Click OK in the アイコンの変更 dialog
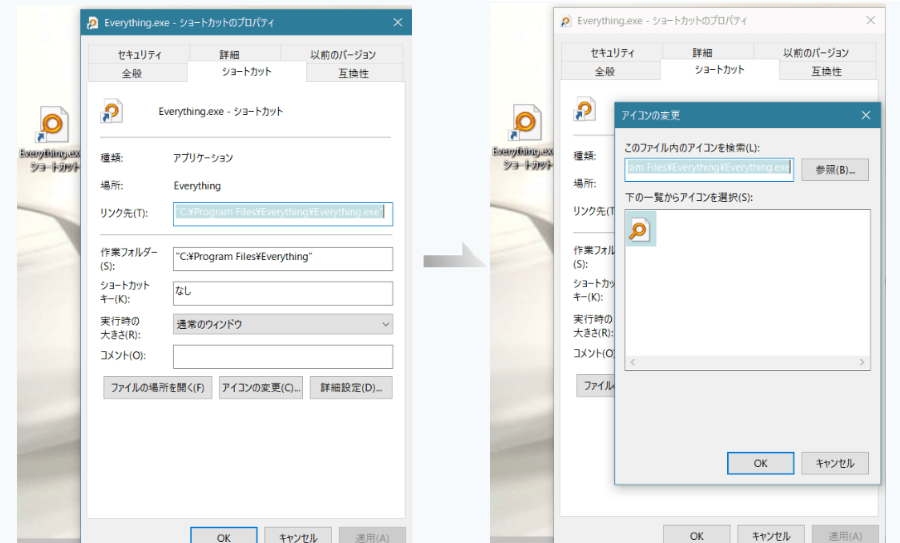Screen dimensions: 900x543 click(761, 463)
